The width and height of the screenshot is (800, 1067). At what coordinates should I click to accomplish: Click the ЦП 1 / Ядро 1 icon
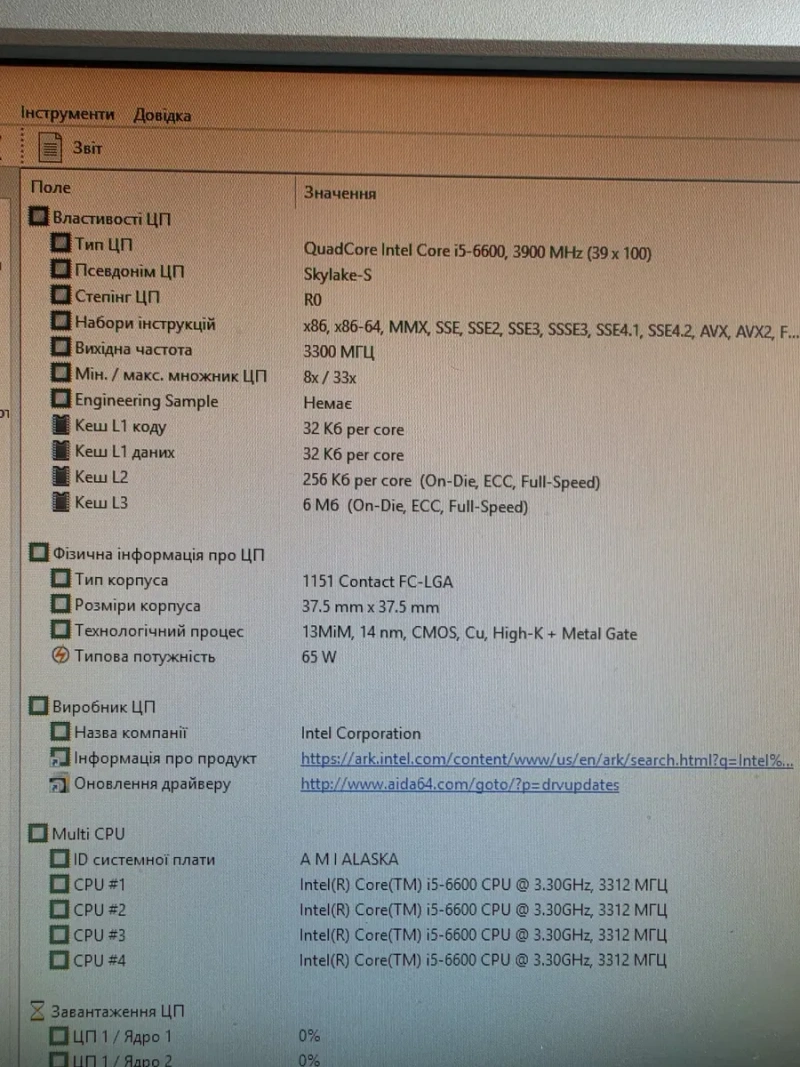click(60, 1036)
